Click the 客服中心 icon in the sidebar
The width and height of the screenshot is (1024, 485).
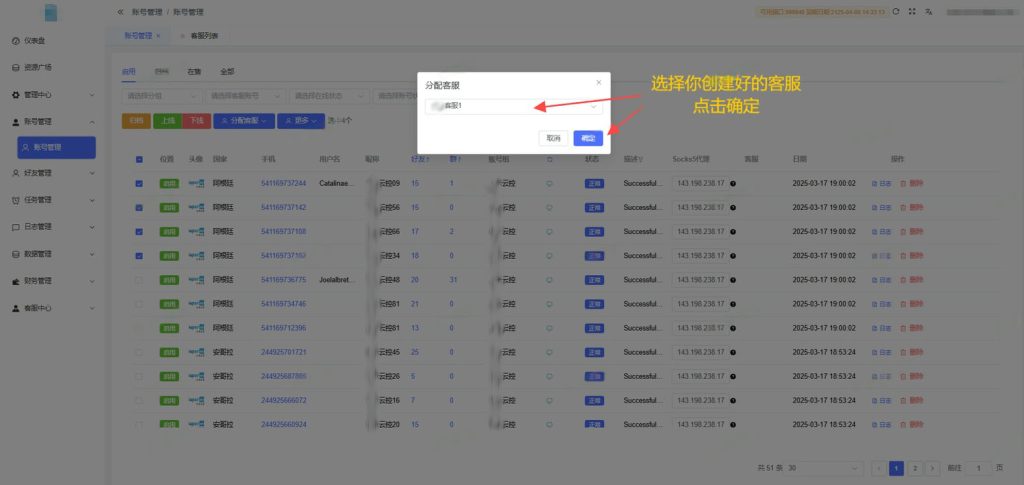pos(16,308)
